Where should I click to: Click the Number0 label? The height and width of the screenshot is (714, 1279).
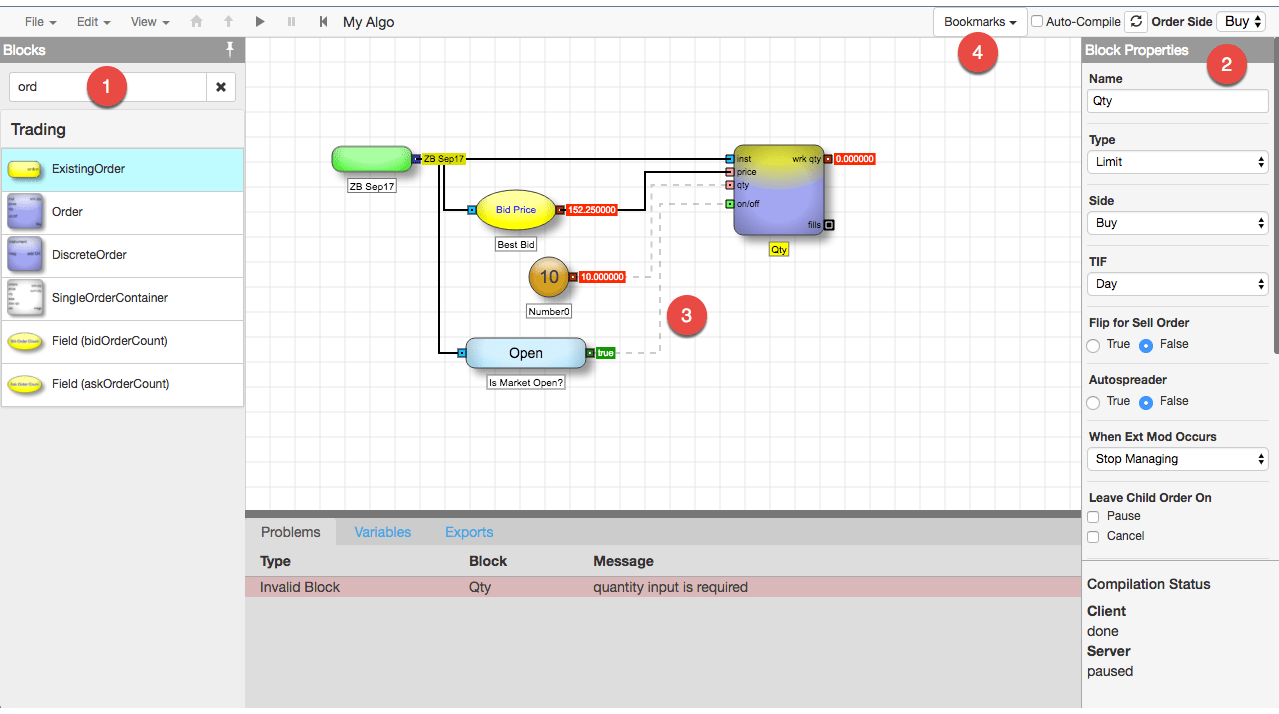tap(548, 311)
